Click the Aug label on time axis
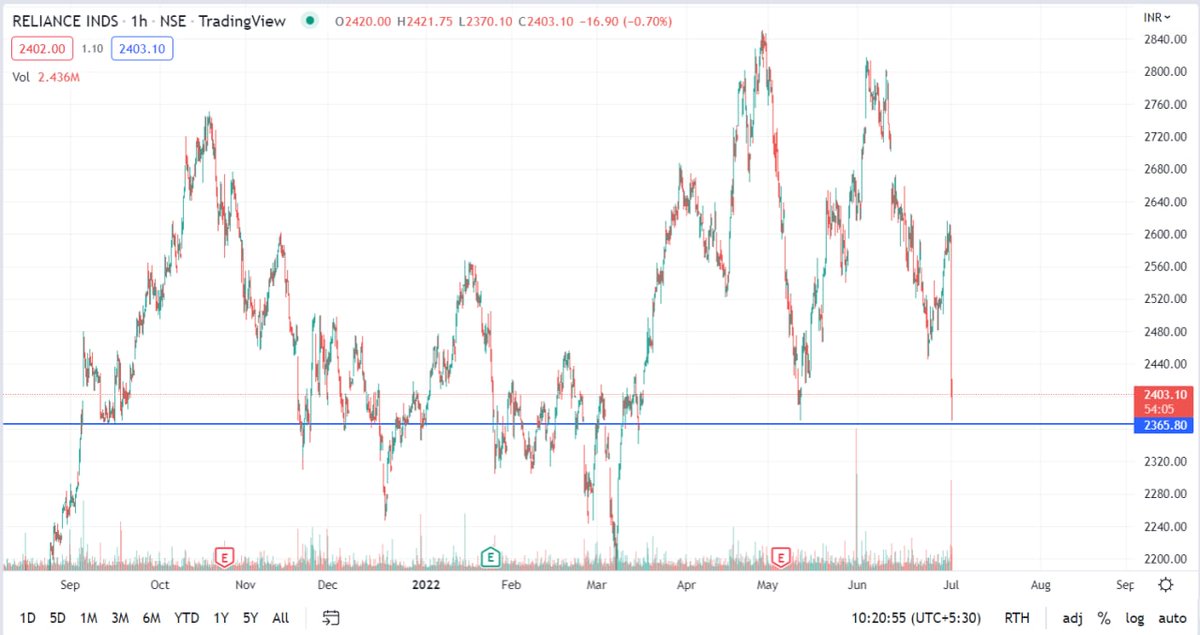1200x635 pixels. pos(1040,585)
